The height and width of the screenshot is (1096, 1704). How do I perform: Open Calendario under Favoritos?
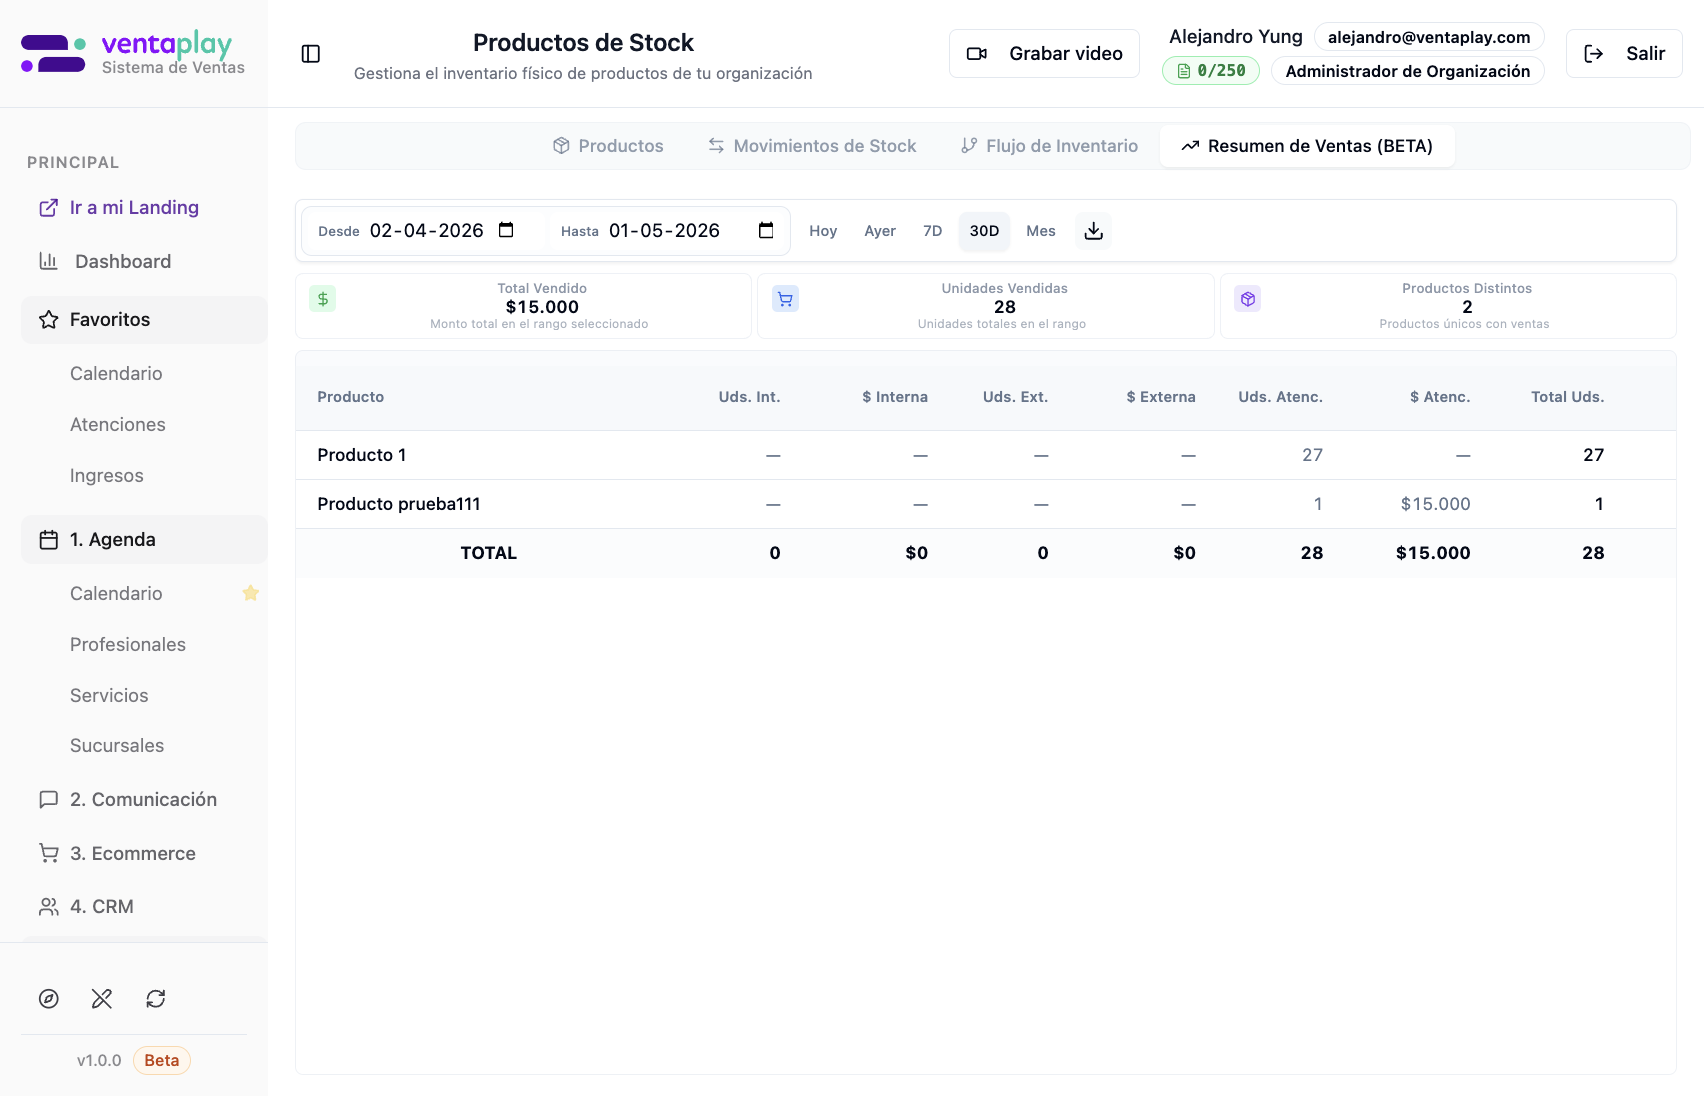tap(116, 374)
